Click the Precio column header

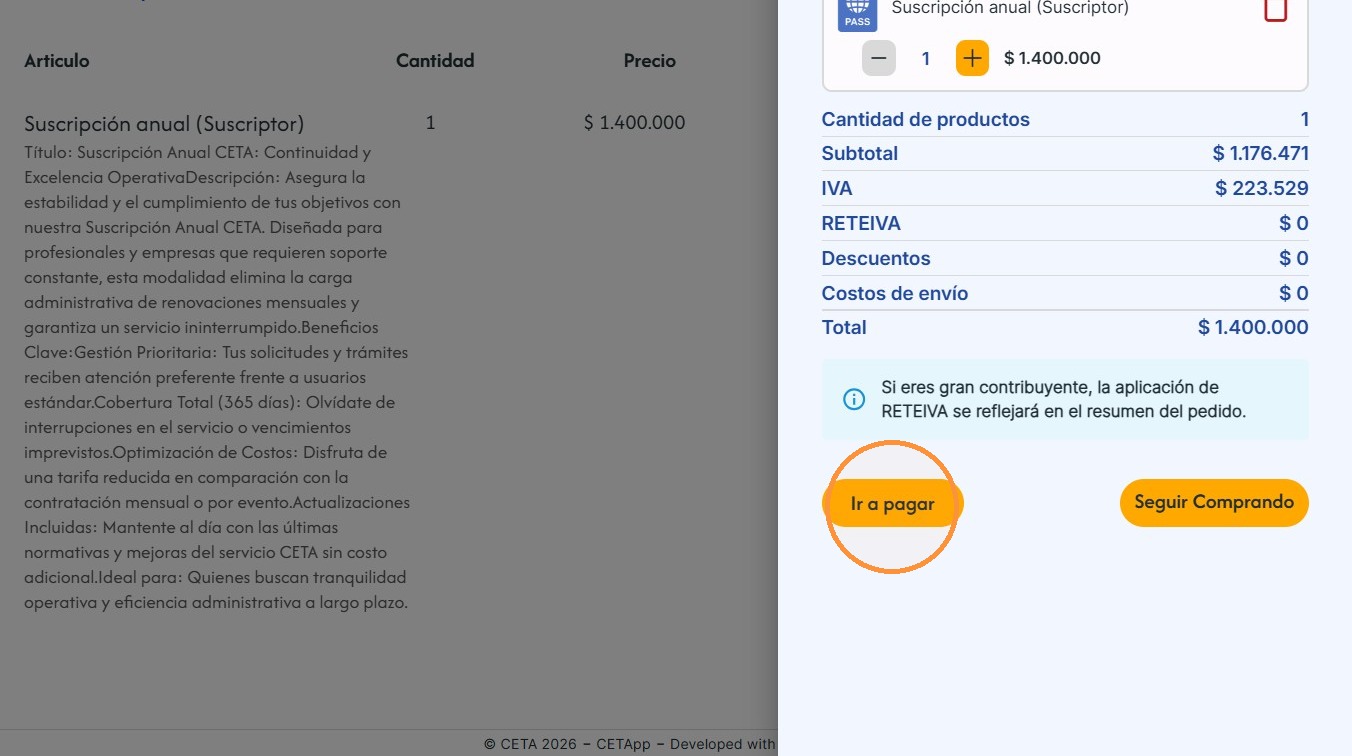coord(650,61)
